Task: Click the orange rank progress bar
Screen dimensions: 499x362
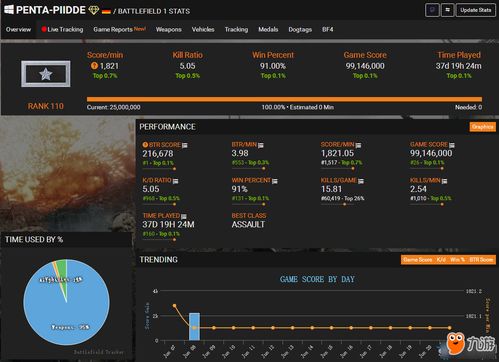Action: click(284, 99)
